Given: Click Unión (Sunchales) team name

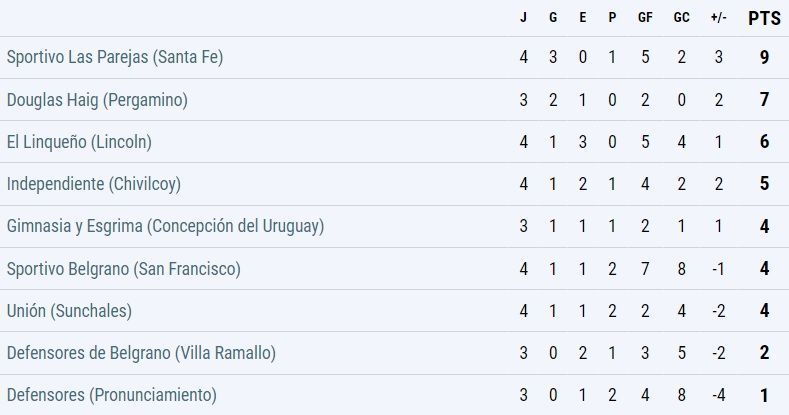Looking at the screenshot, I should (69, 310).
